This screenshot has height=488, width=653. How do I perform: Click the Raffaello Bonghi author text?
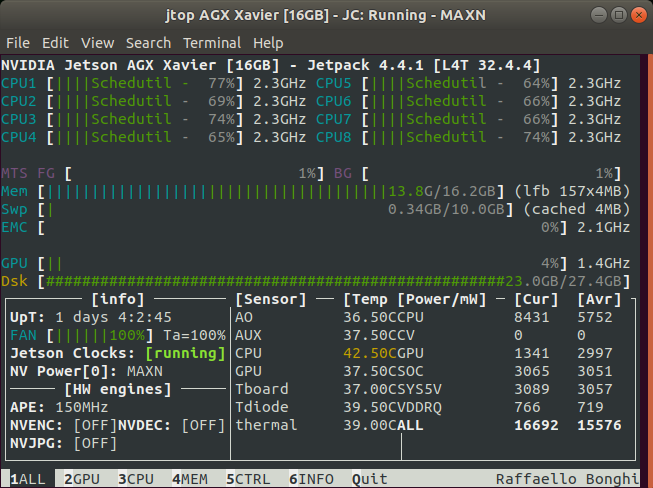click(x=567, y=479)
